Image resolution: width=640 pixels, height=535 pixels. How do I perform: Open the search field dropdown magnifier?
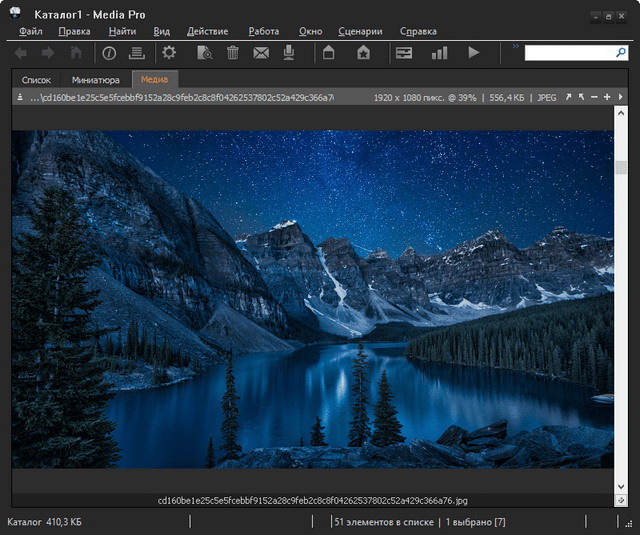click(621, 53)
